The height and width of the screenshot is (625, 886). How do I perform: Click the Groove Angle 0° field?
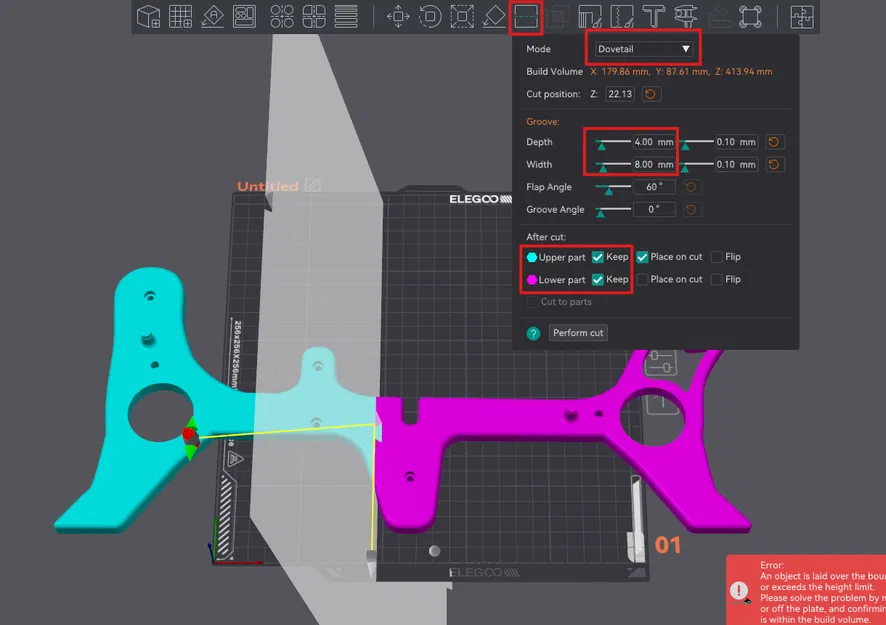click(x=653, y=210)
